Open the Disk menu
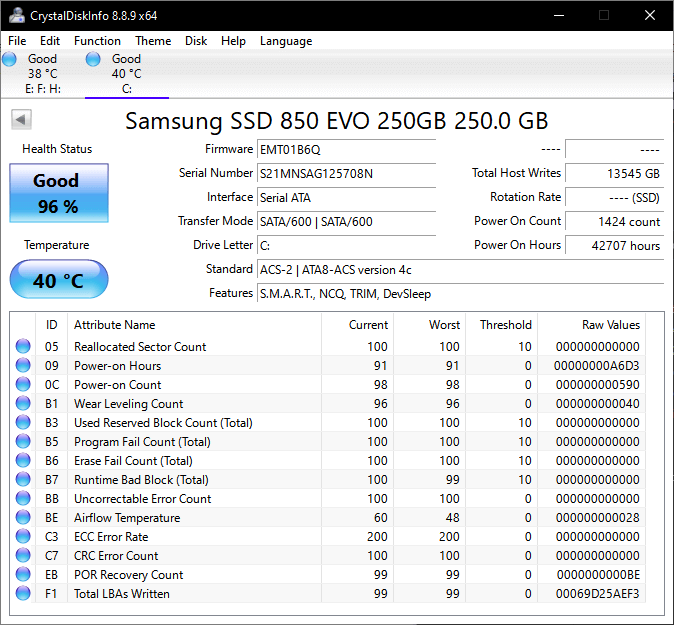 [x=196, y=41]
